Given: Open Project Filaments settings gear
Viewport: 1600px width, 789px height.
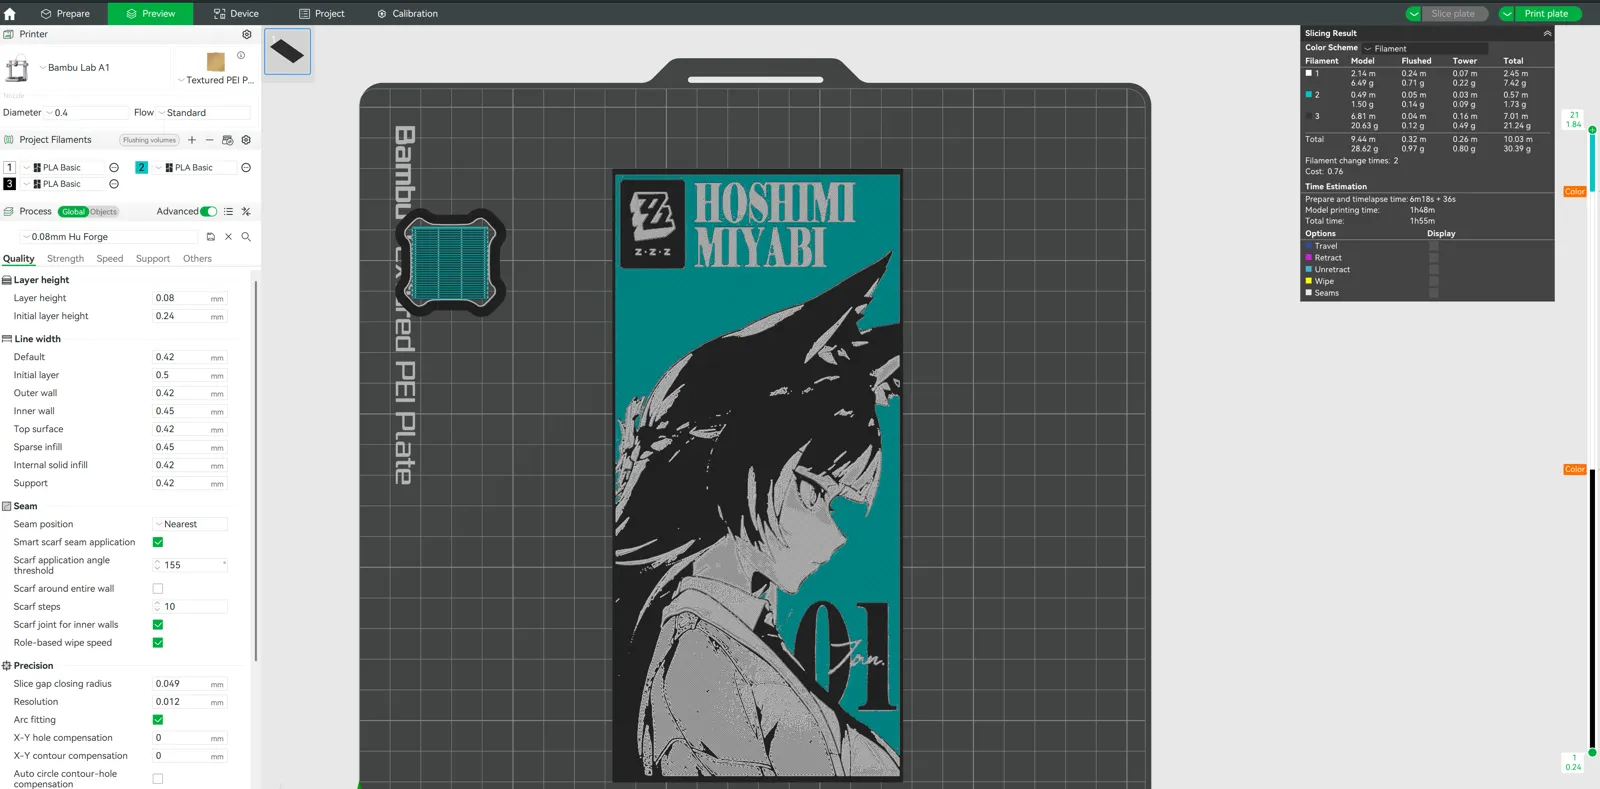Looking at the screenshot, I should (x=246, y=140).
